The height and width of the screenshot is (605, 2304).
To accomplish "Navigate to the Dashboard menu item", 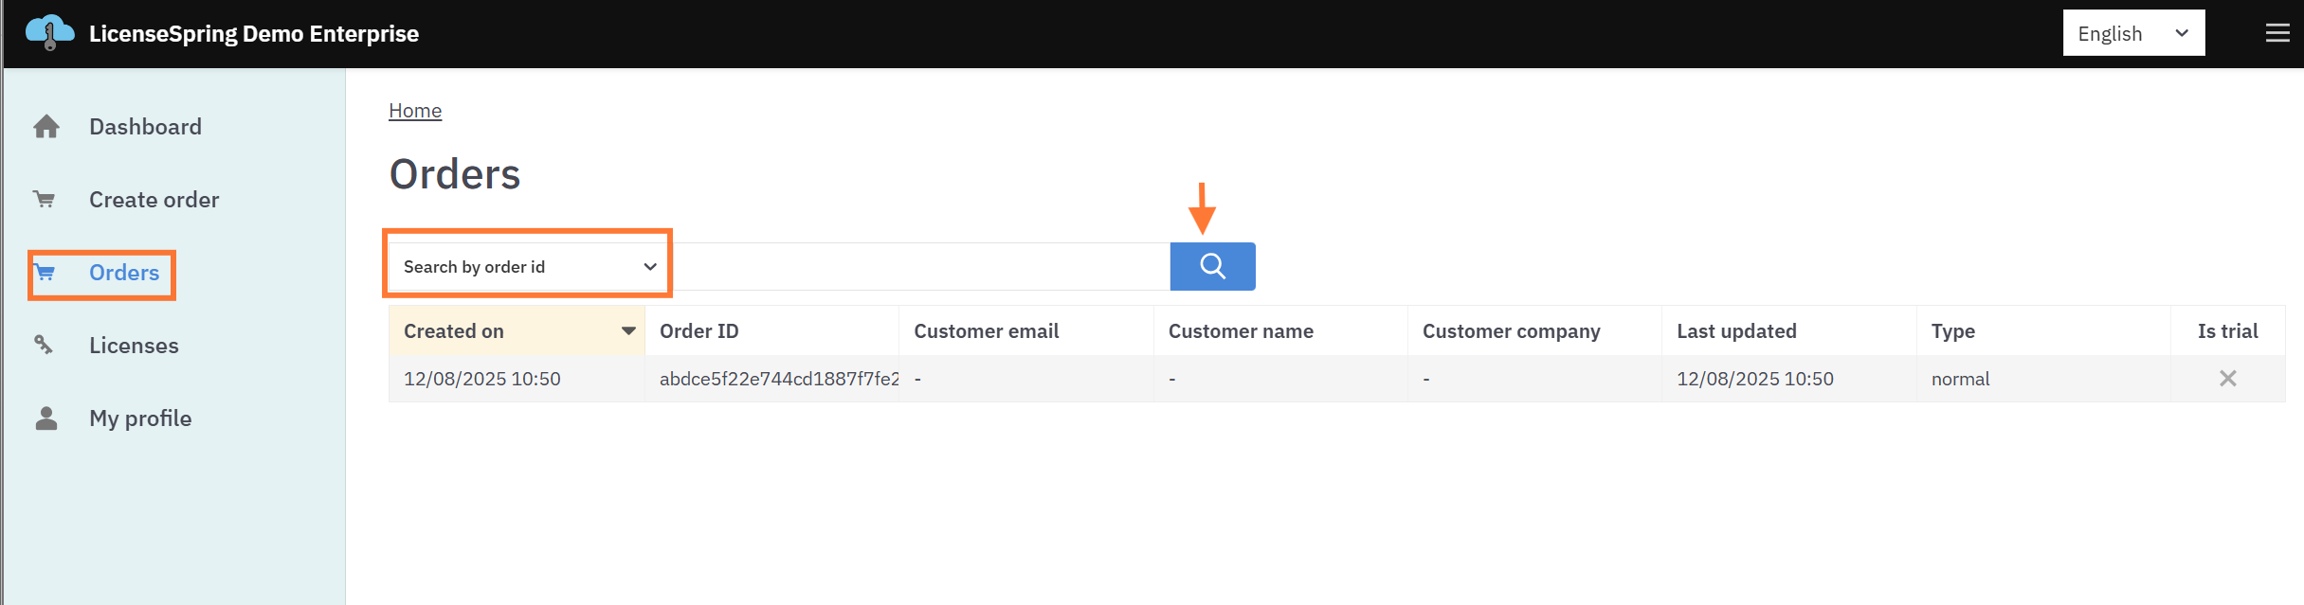I will click(x=145, y=127).
